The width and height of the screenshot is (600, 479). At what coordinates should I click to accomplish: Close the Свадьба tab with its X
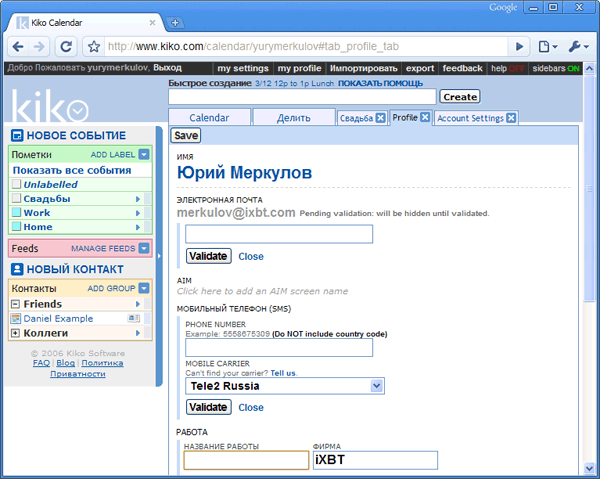click(380, 118)
